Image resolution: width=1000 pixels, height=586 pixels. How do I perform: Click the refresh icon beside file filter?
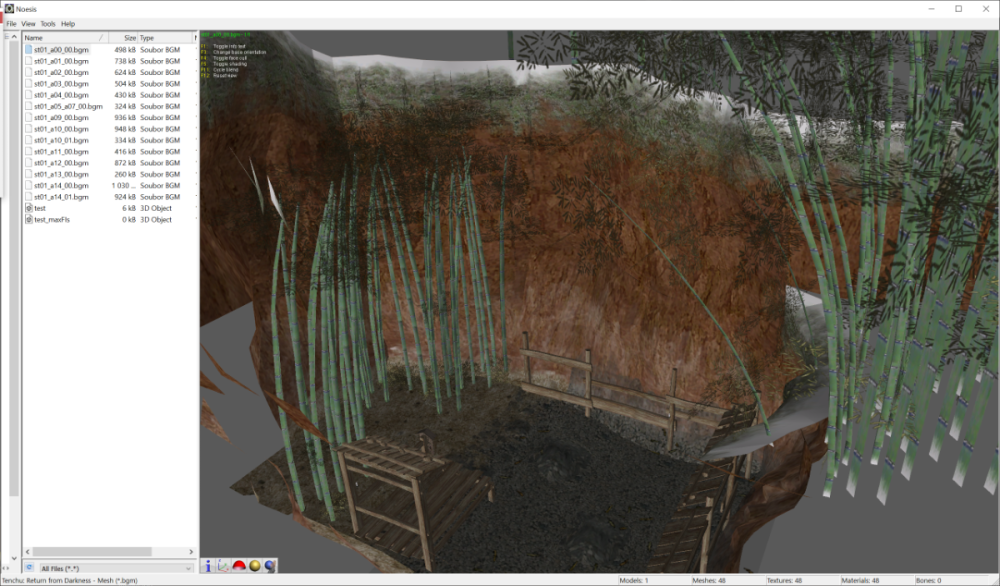29,568
